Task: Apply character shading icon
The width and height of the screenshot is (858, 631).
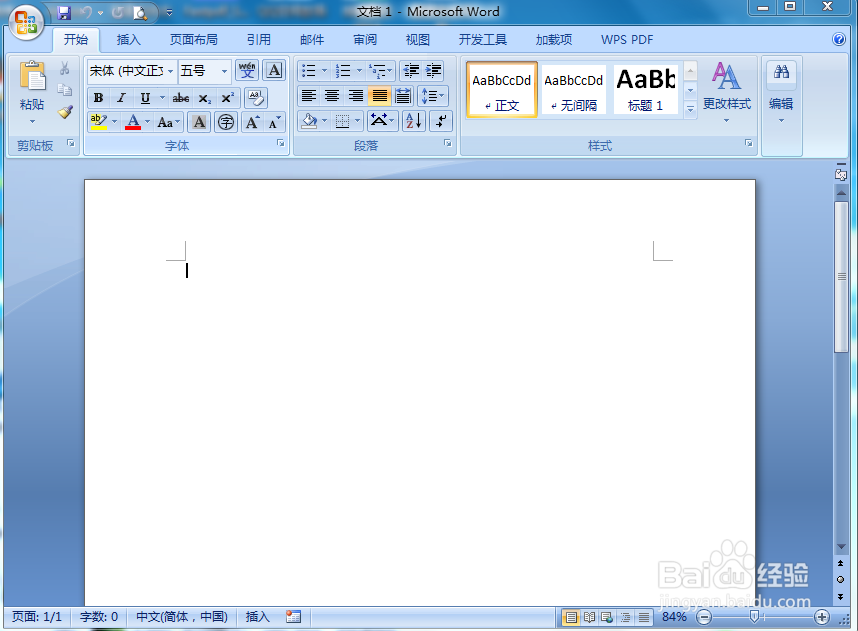Action: [x=199, y=122]
